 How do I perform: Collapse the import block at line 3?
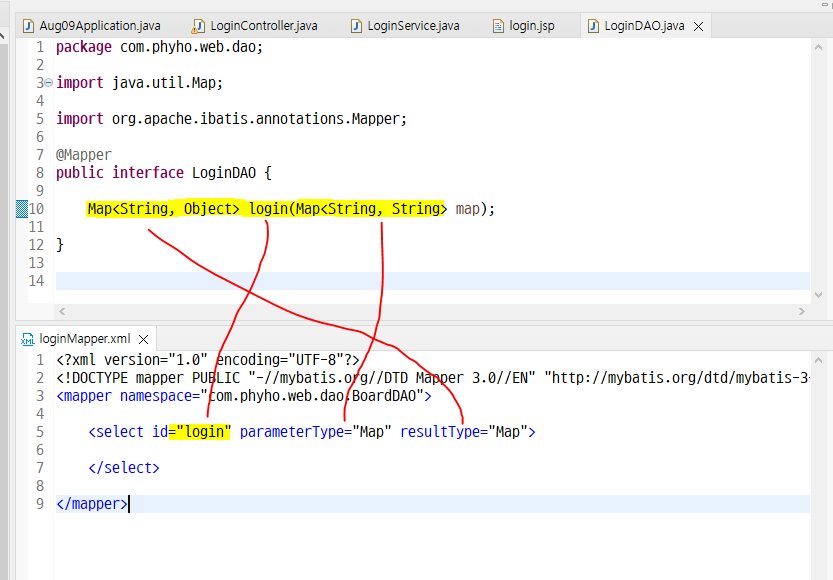click(x=48, y=83)
